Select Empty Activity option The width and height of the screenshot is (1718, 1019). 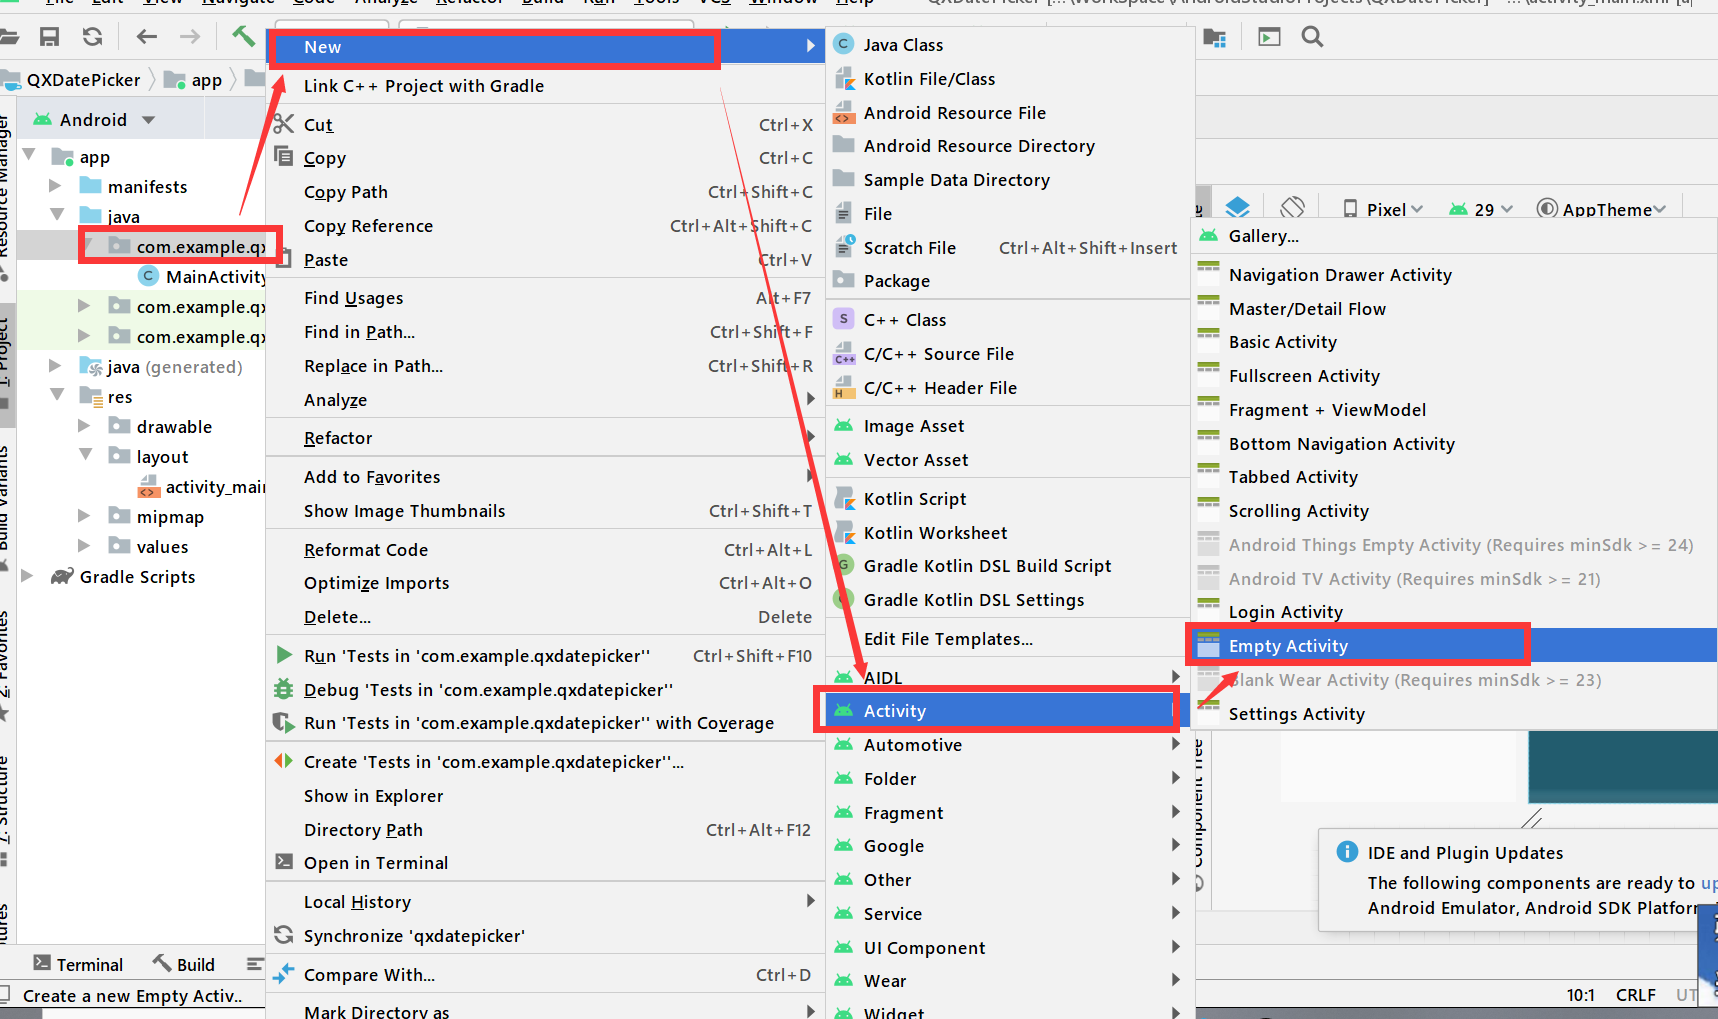[1454, 646]
